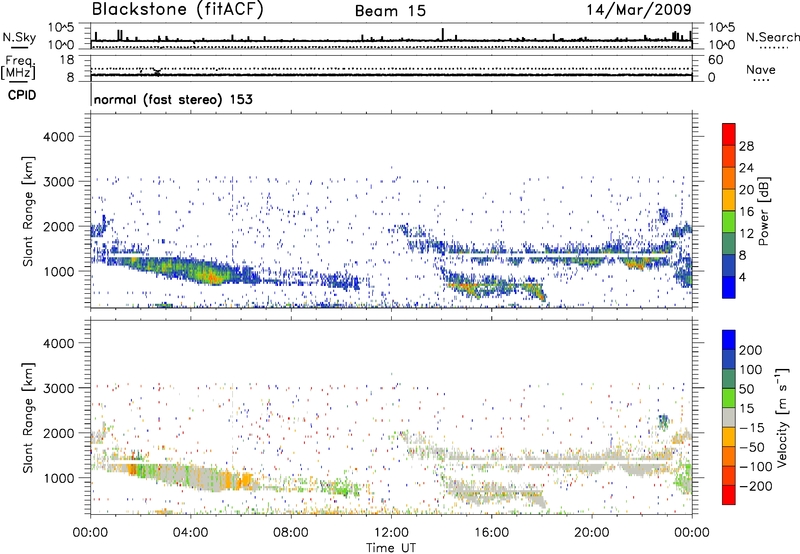Viewport: 800px width, 554px height.
Task: Click the tall N.Sky spike near 14:00
Action: click(443, 34)
